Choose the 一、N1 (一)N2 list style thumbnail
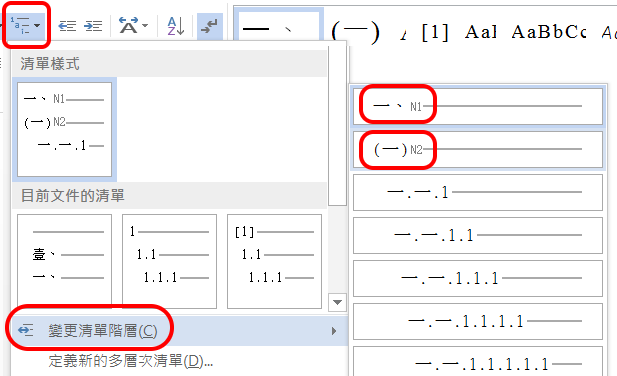This screenshot has width=617, height=376. pyautogui.click(x=65, y=129)
